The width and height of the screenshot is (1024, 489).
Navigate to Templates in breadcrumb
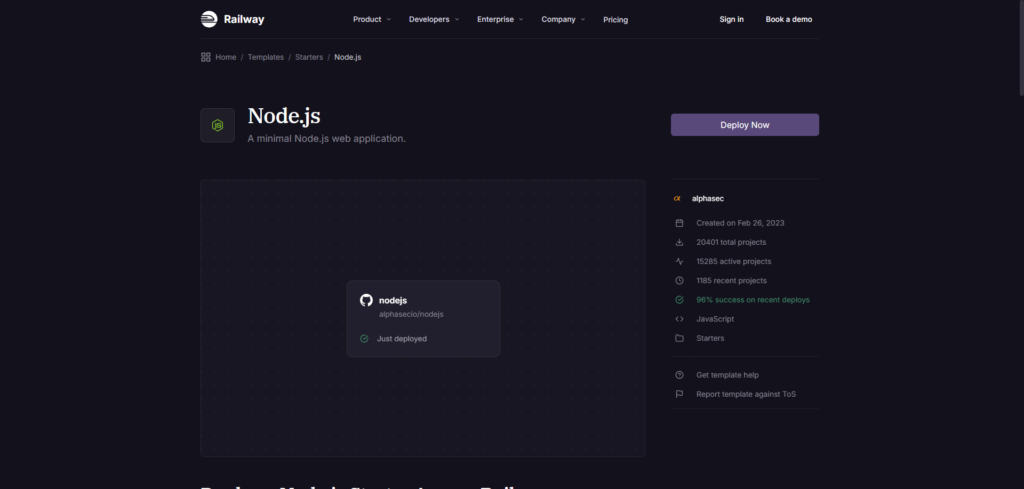266,57
